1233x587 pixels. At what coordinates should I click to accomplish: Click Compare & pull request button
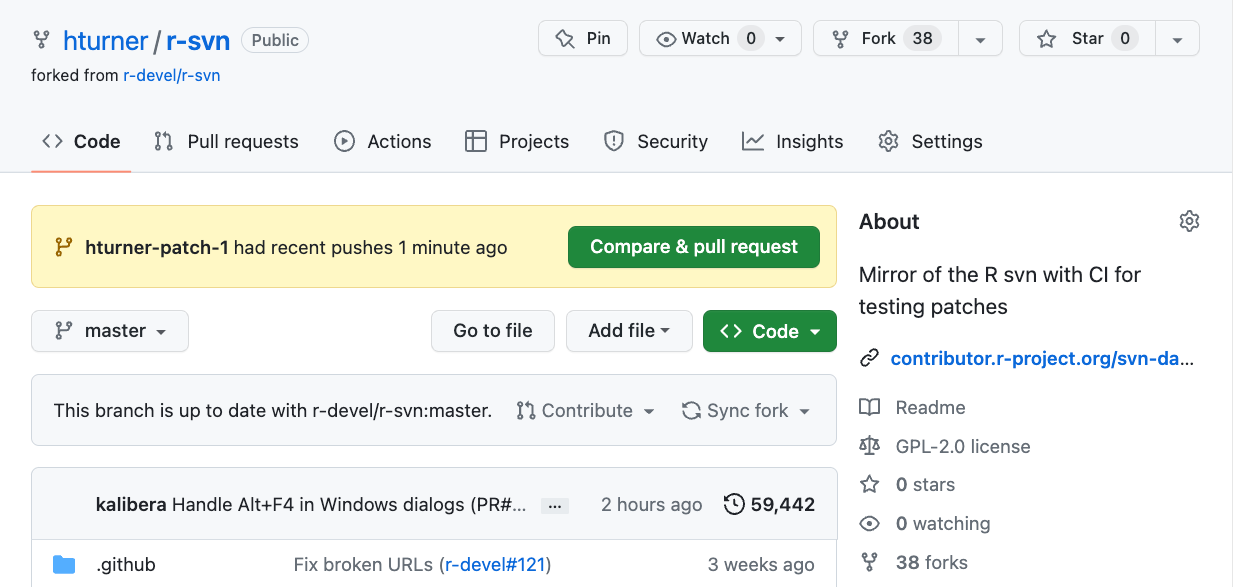(x=694, y=247)
